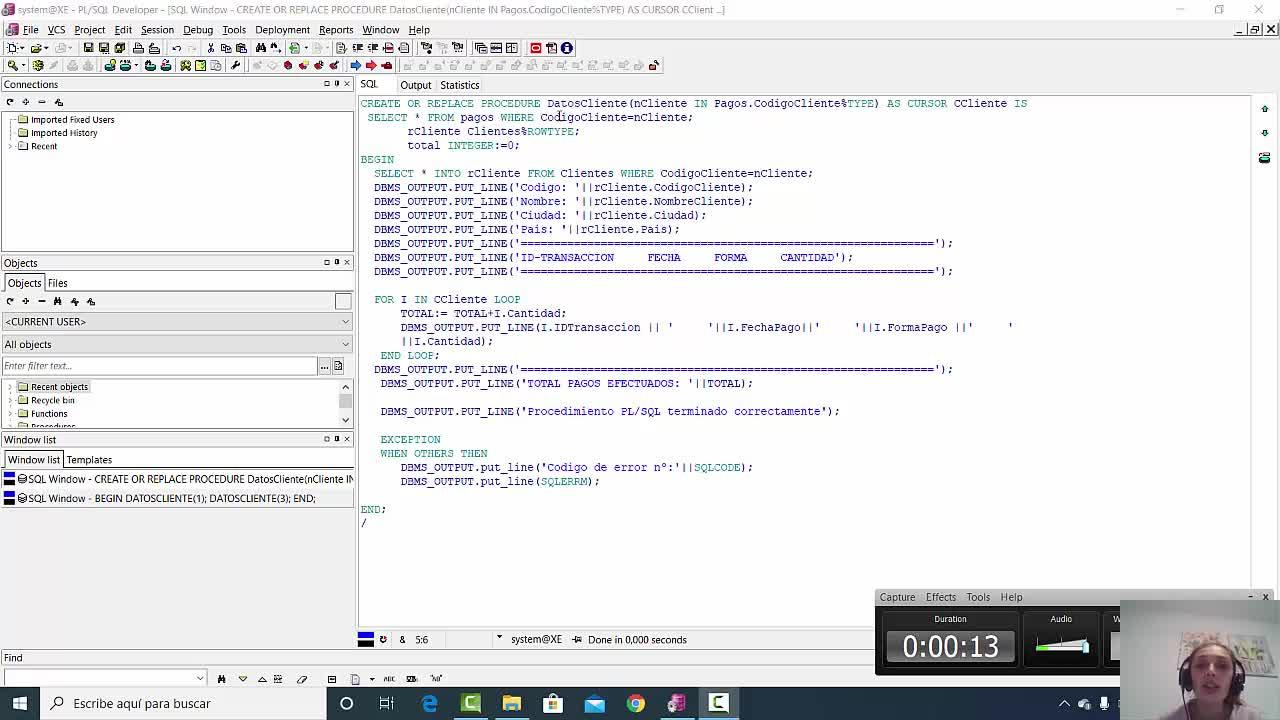This screenshot has width=1280, height=720.
Task: Click the Cut scissors icon
Action: pyautogui.click(x=210, y=48)
